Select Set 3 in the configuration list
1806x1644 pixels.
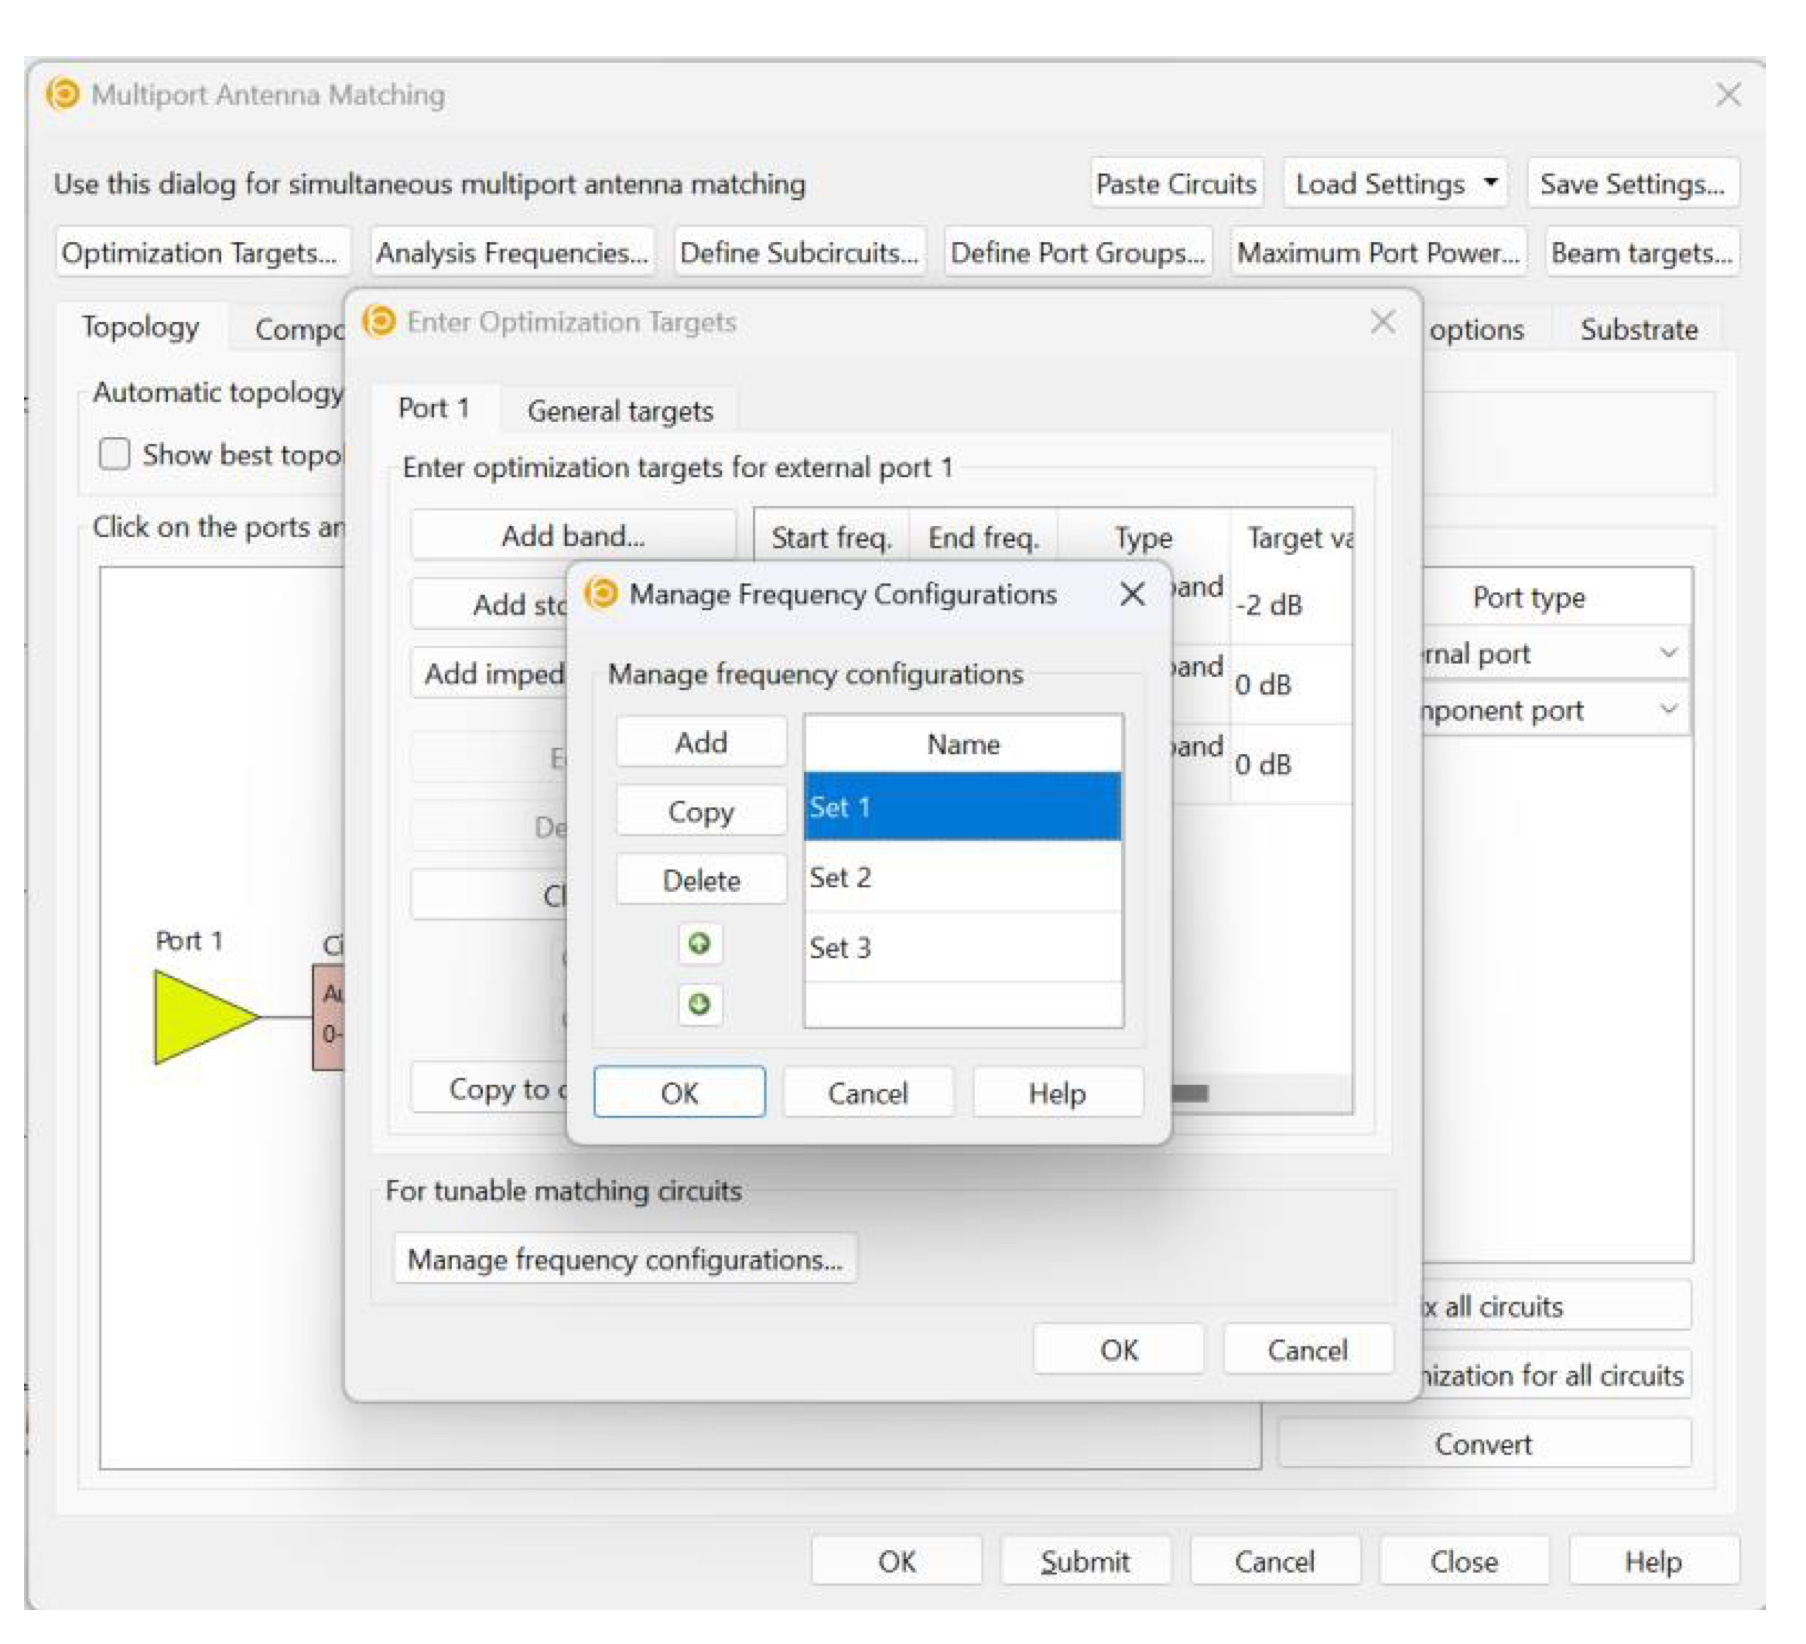pos(962,947)
